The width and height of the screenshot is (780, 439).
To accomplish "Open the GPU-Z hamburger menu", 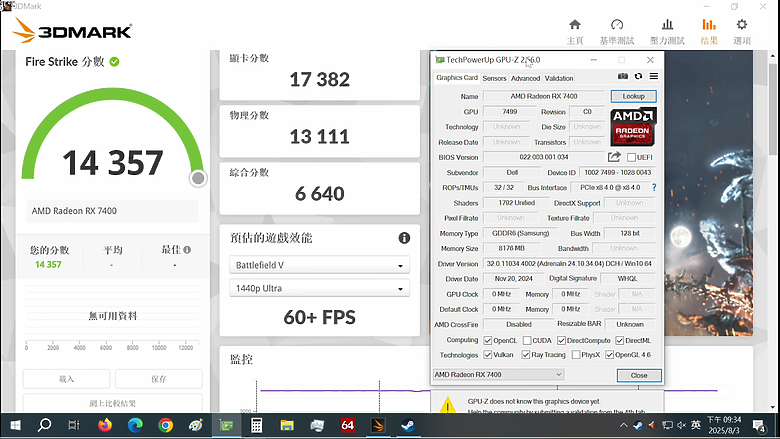I will coord(654,76).
